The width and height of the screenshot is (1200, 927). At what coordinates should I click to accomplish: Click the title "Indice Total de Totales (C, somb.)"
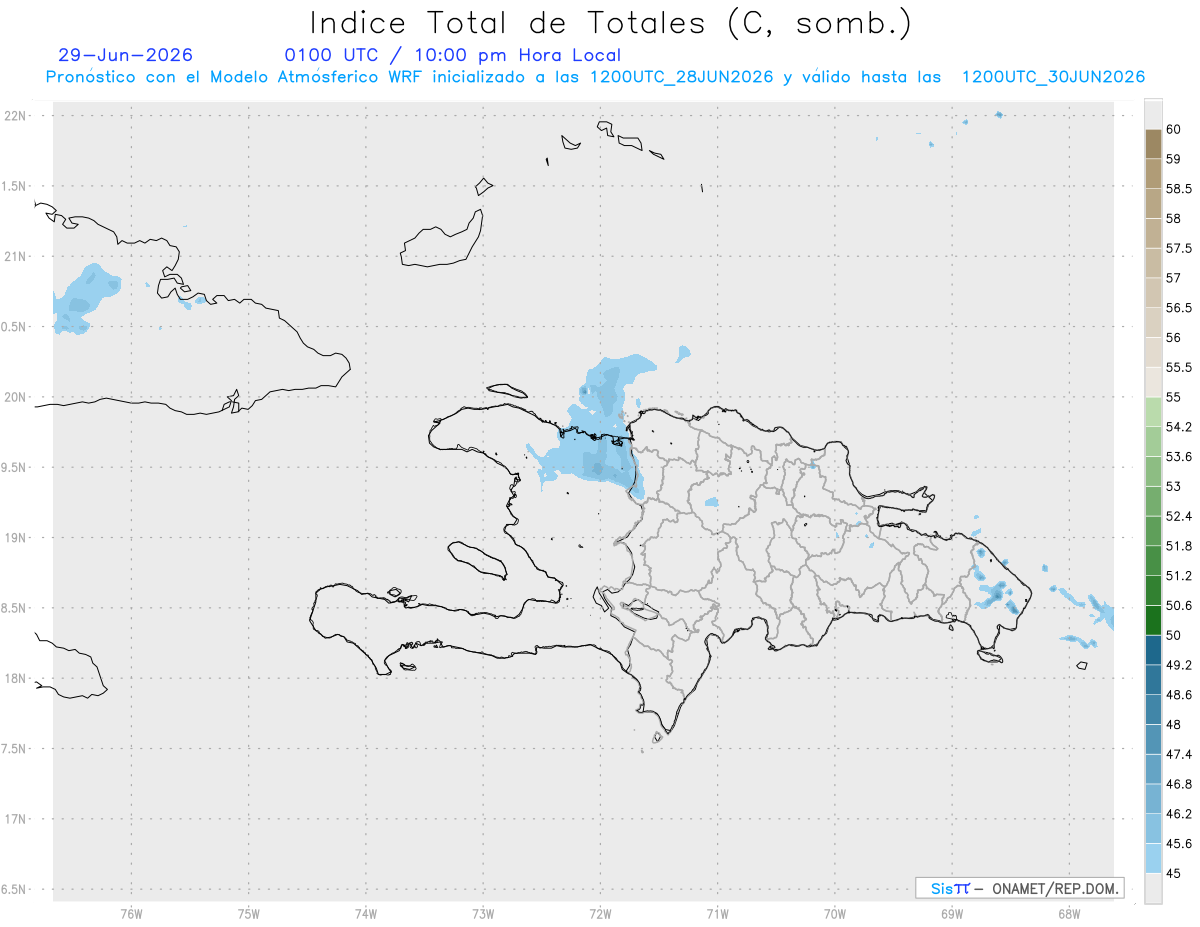(x=611, y=23)
